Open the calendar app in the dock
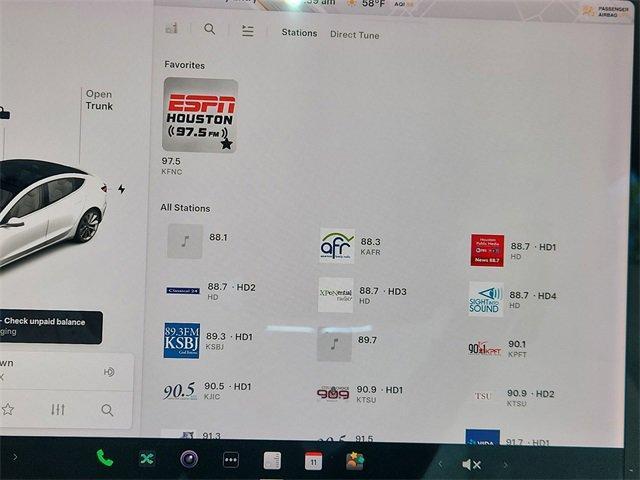 pyautogui.click(x=313, y=461)
